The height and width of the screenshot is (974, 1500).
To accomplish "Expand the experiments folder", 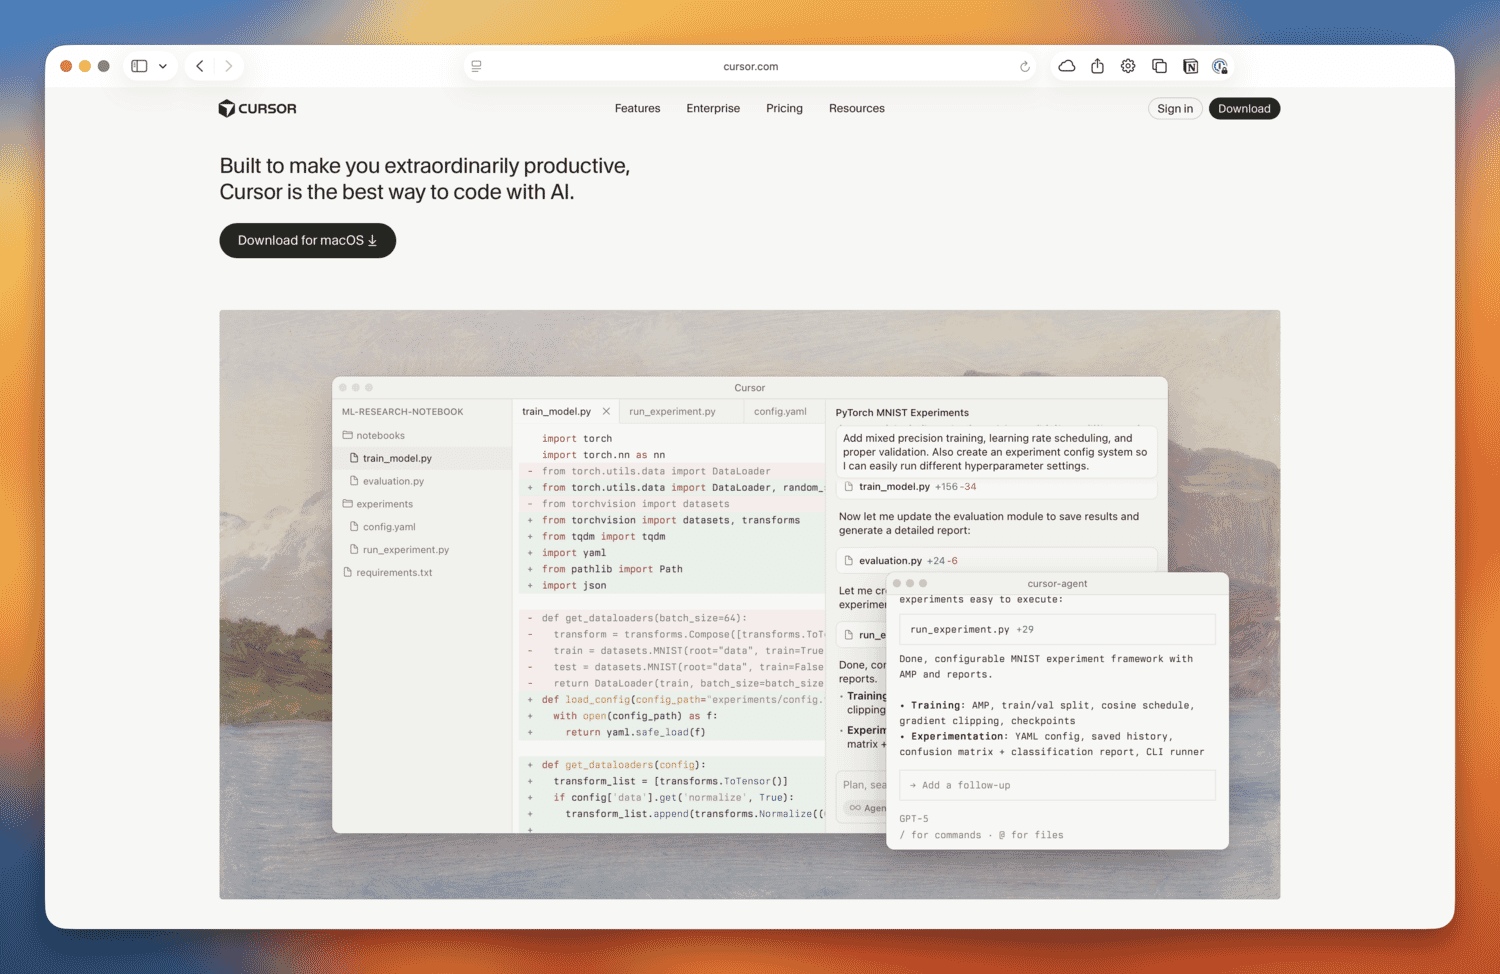I will click(377, 504).
